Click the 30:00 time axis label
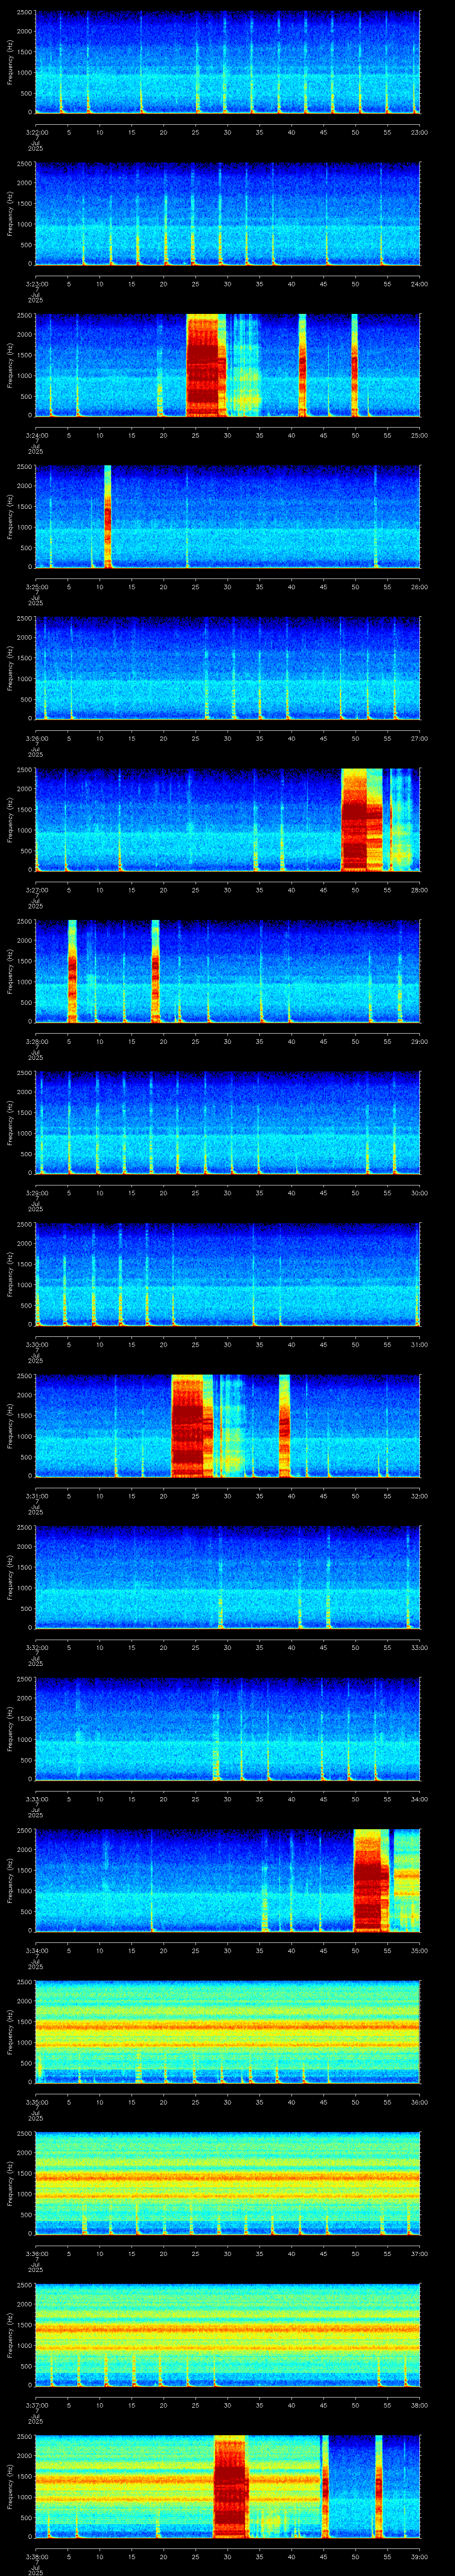455x2576 pixels. coord(420,1193)
